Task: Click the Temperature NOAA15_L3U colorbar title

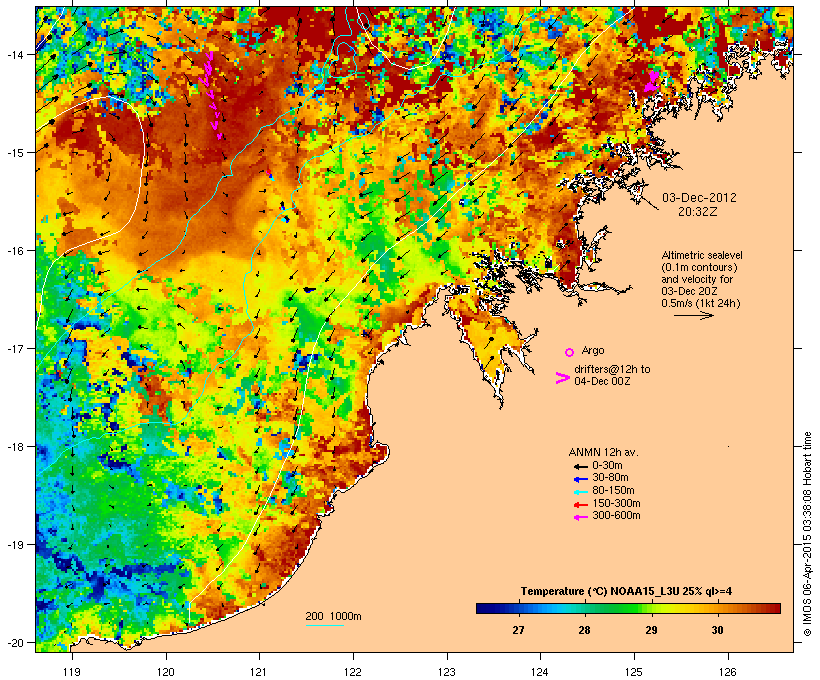Action: [x=627, y=592]
